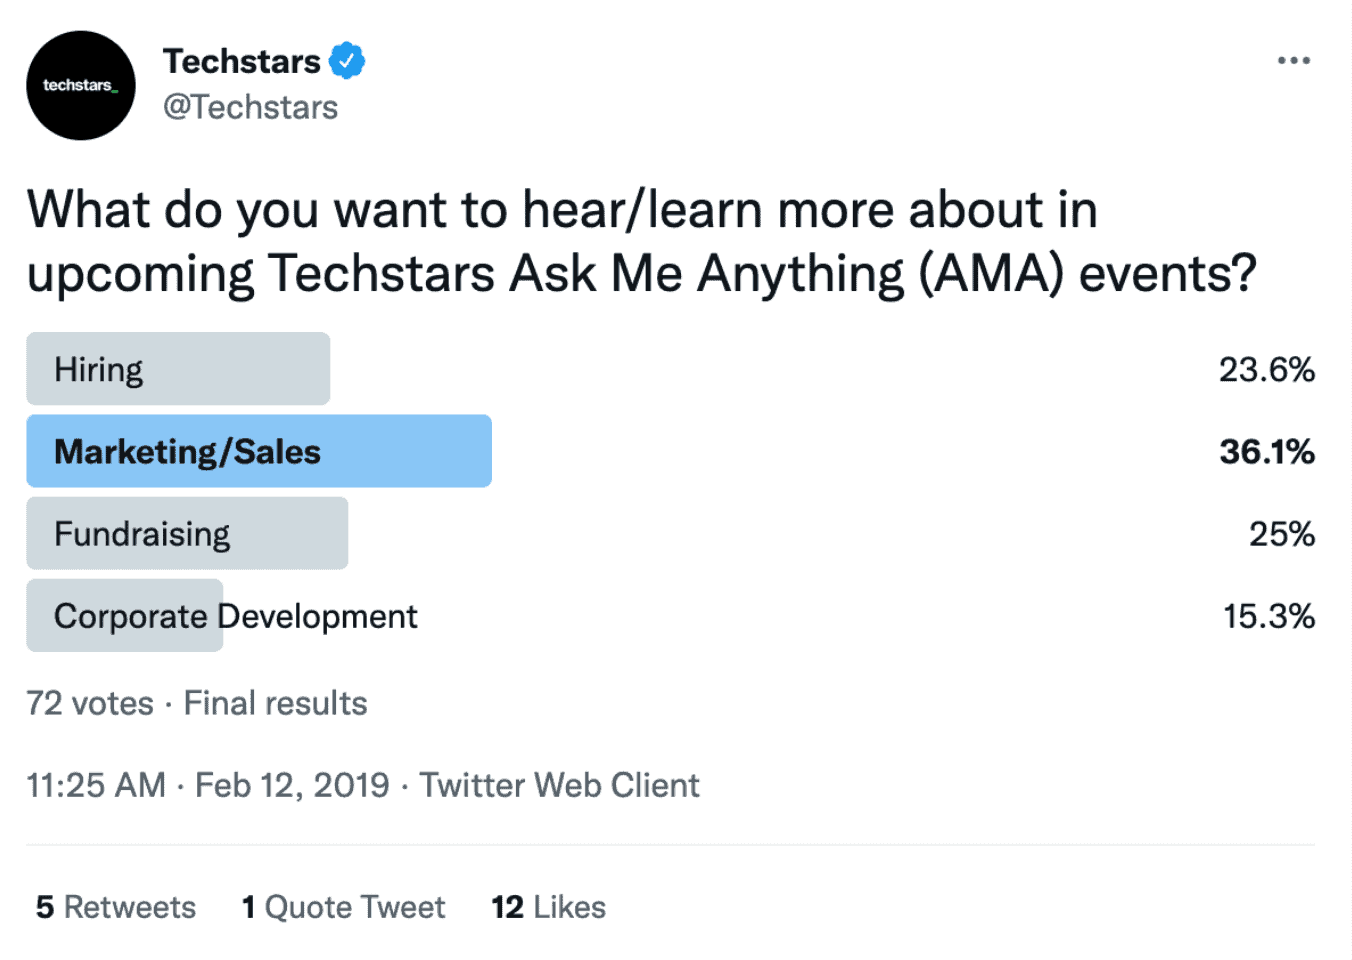1352x960 pixels.
Task: Click the bold 36.1% percentage
Action: [x=1266, y=452]
